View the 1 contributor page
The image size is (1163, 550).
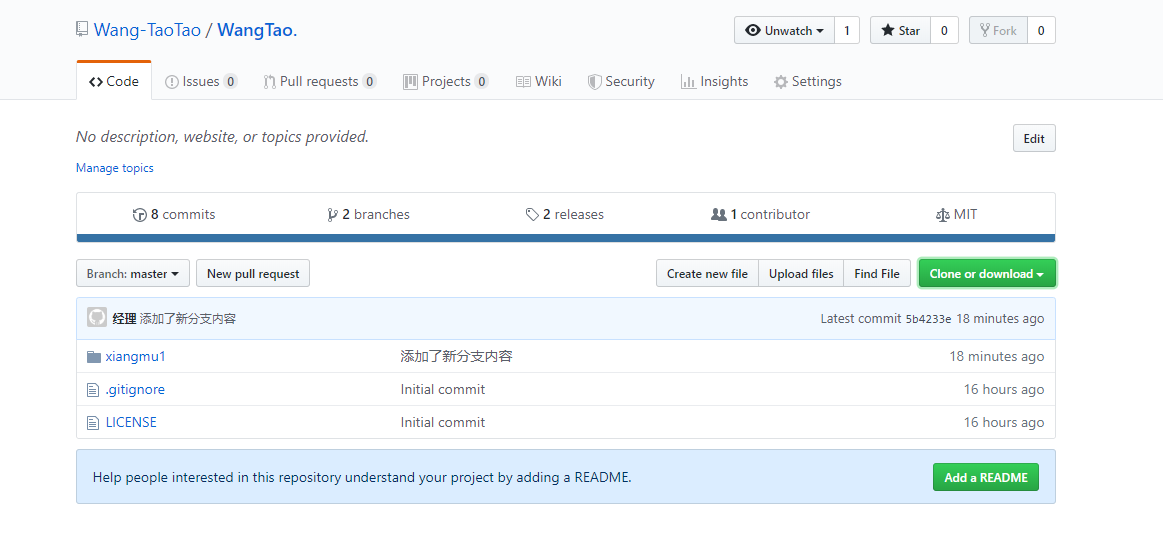(x=760, y=215)
